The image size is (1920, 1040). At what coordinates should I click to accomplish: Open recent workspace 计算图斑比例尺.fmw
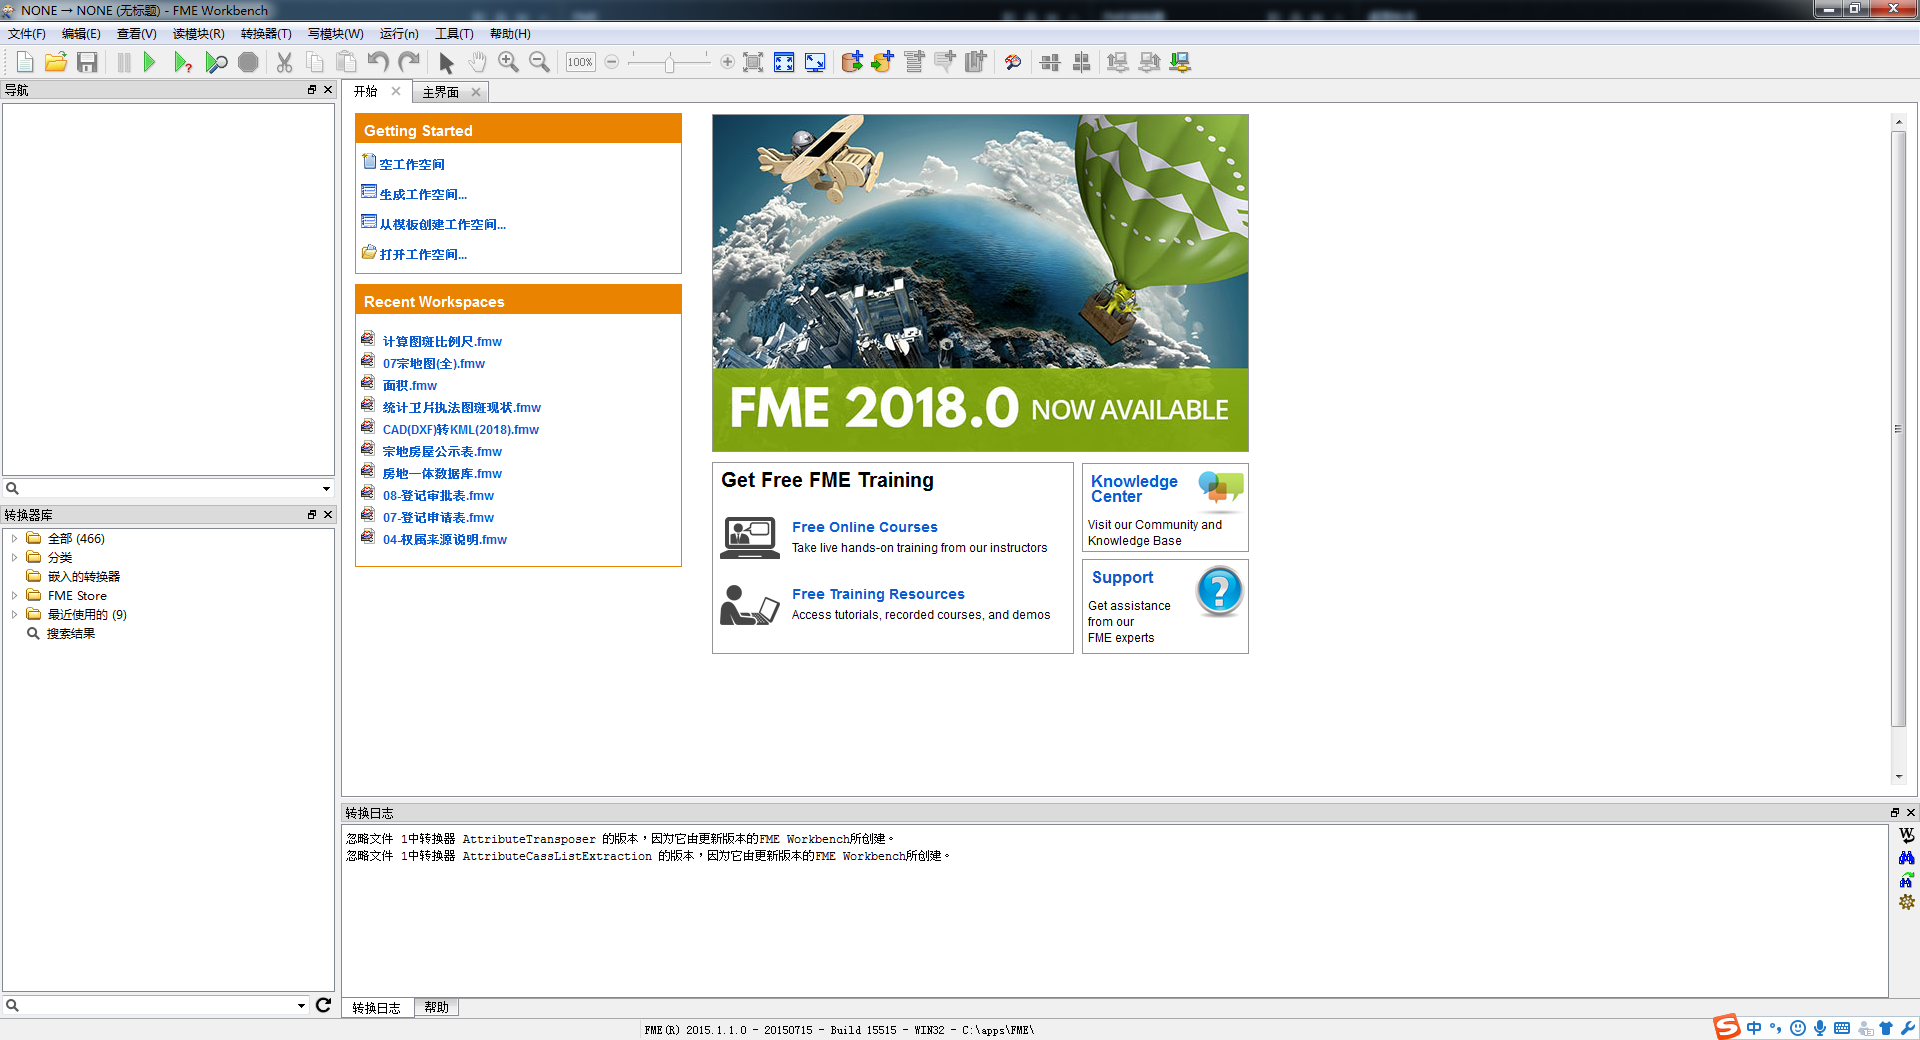442,341
